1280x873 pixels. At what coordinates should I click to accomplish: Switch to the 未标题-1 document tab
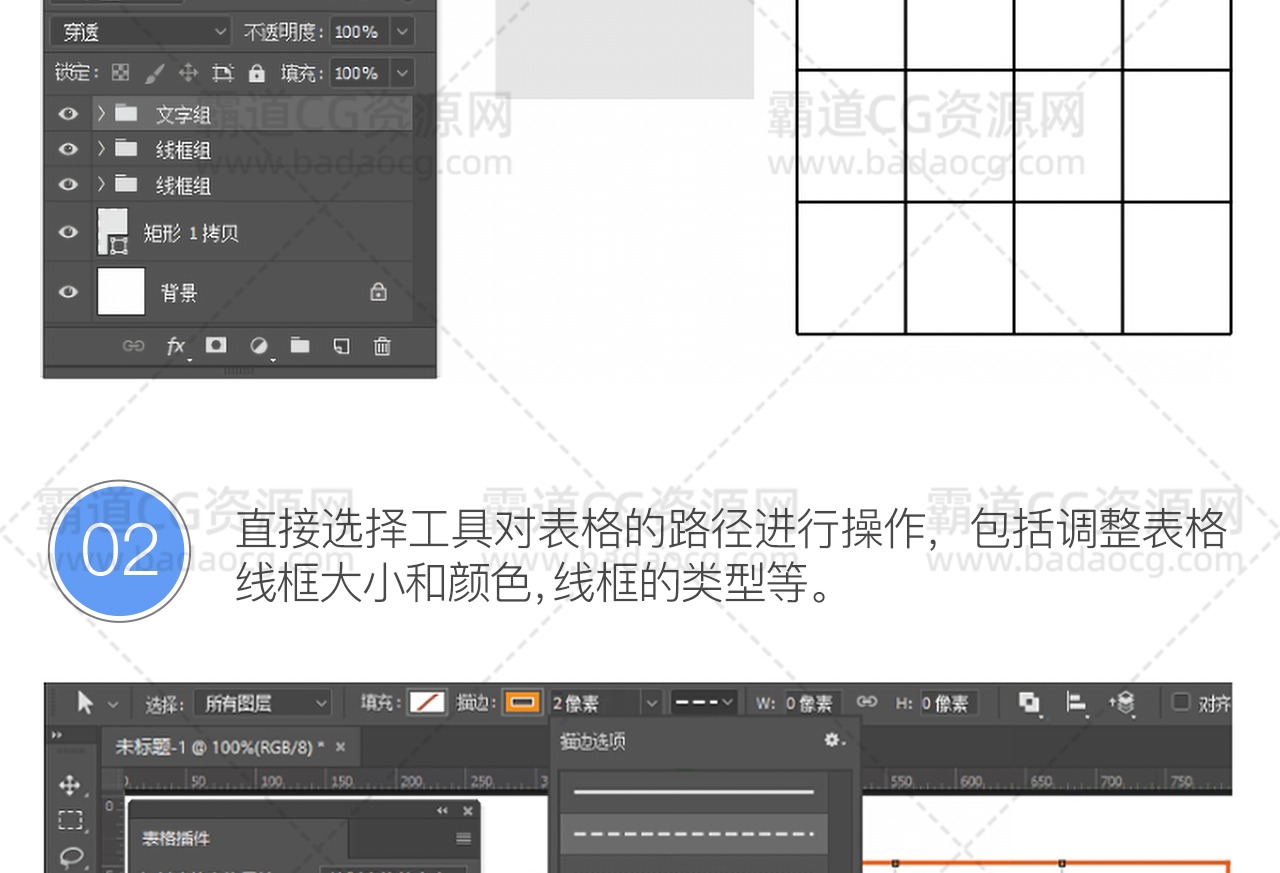tap(219, 747)
